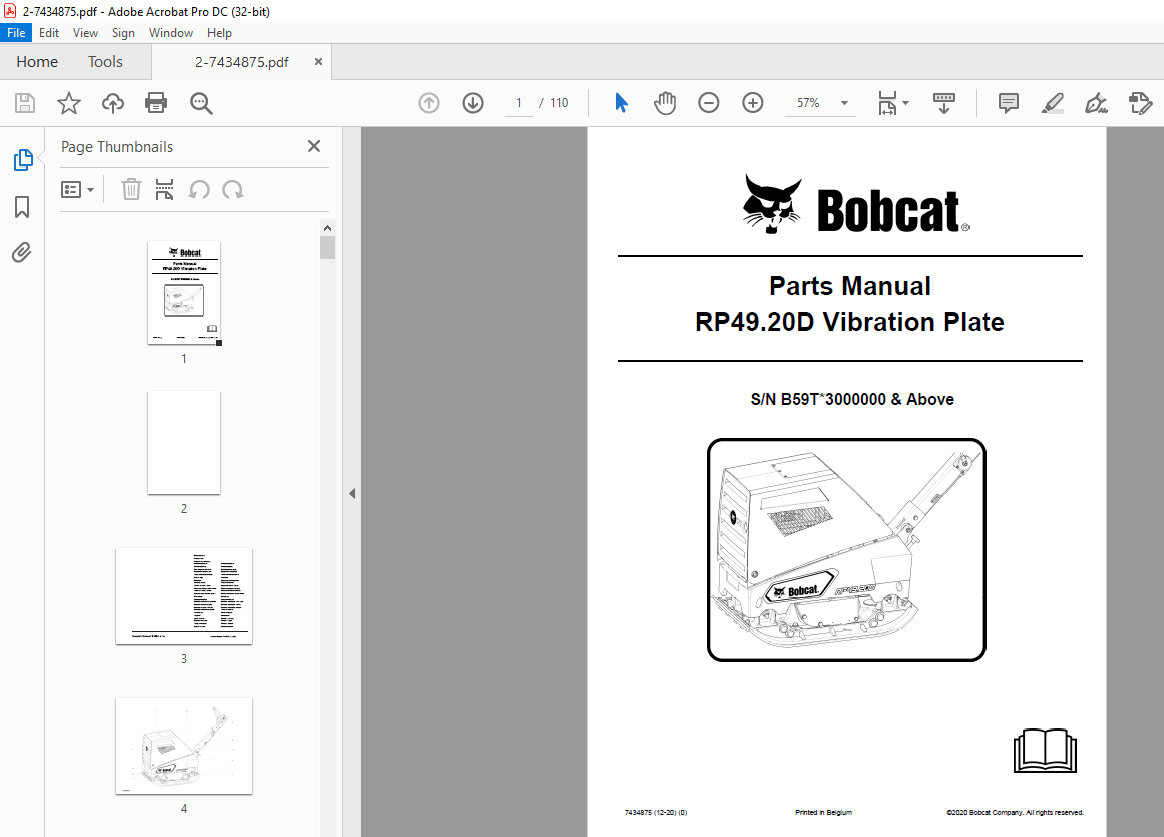The height and width of the screenshot is (837, 1164).
Task: Open the Sign document pen tool
Action: (x=1096, y=103)
